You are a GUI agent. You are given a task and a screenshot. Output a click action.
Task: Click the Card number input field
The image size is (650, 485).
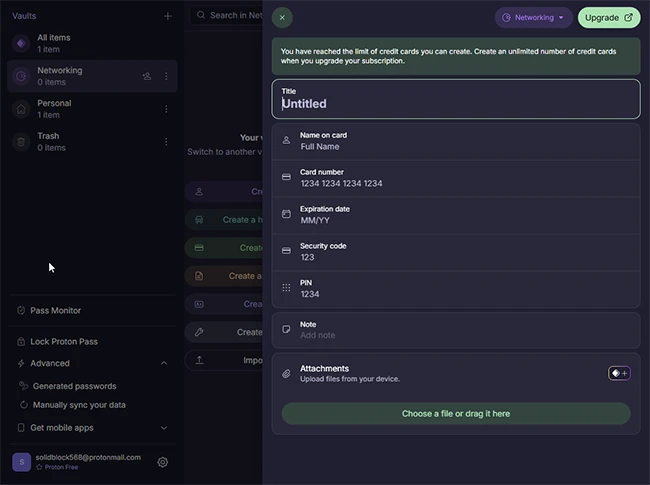click(x=455, y=183)
